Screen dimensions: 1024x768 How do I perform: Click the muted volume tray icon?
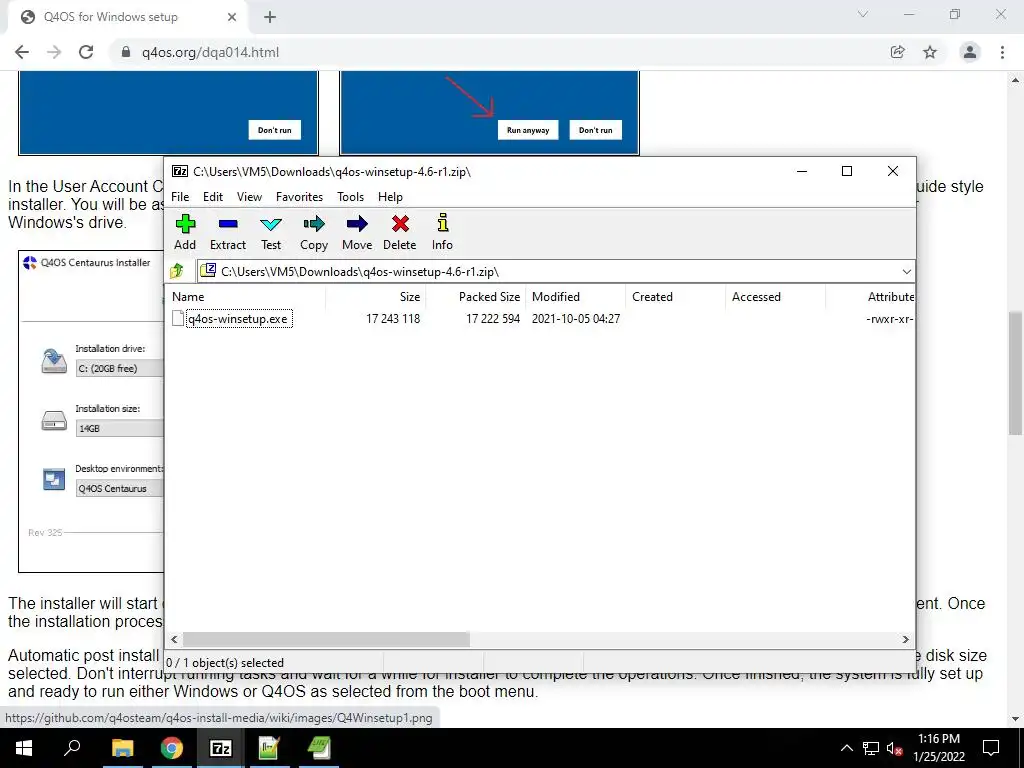pyautogui.click(x=894, y=748)
